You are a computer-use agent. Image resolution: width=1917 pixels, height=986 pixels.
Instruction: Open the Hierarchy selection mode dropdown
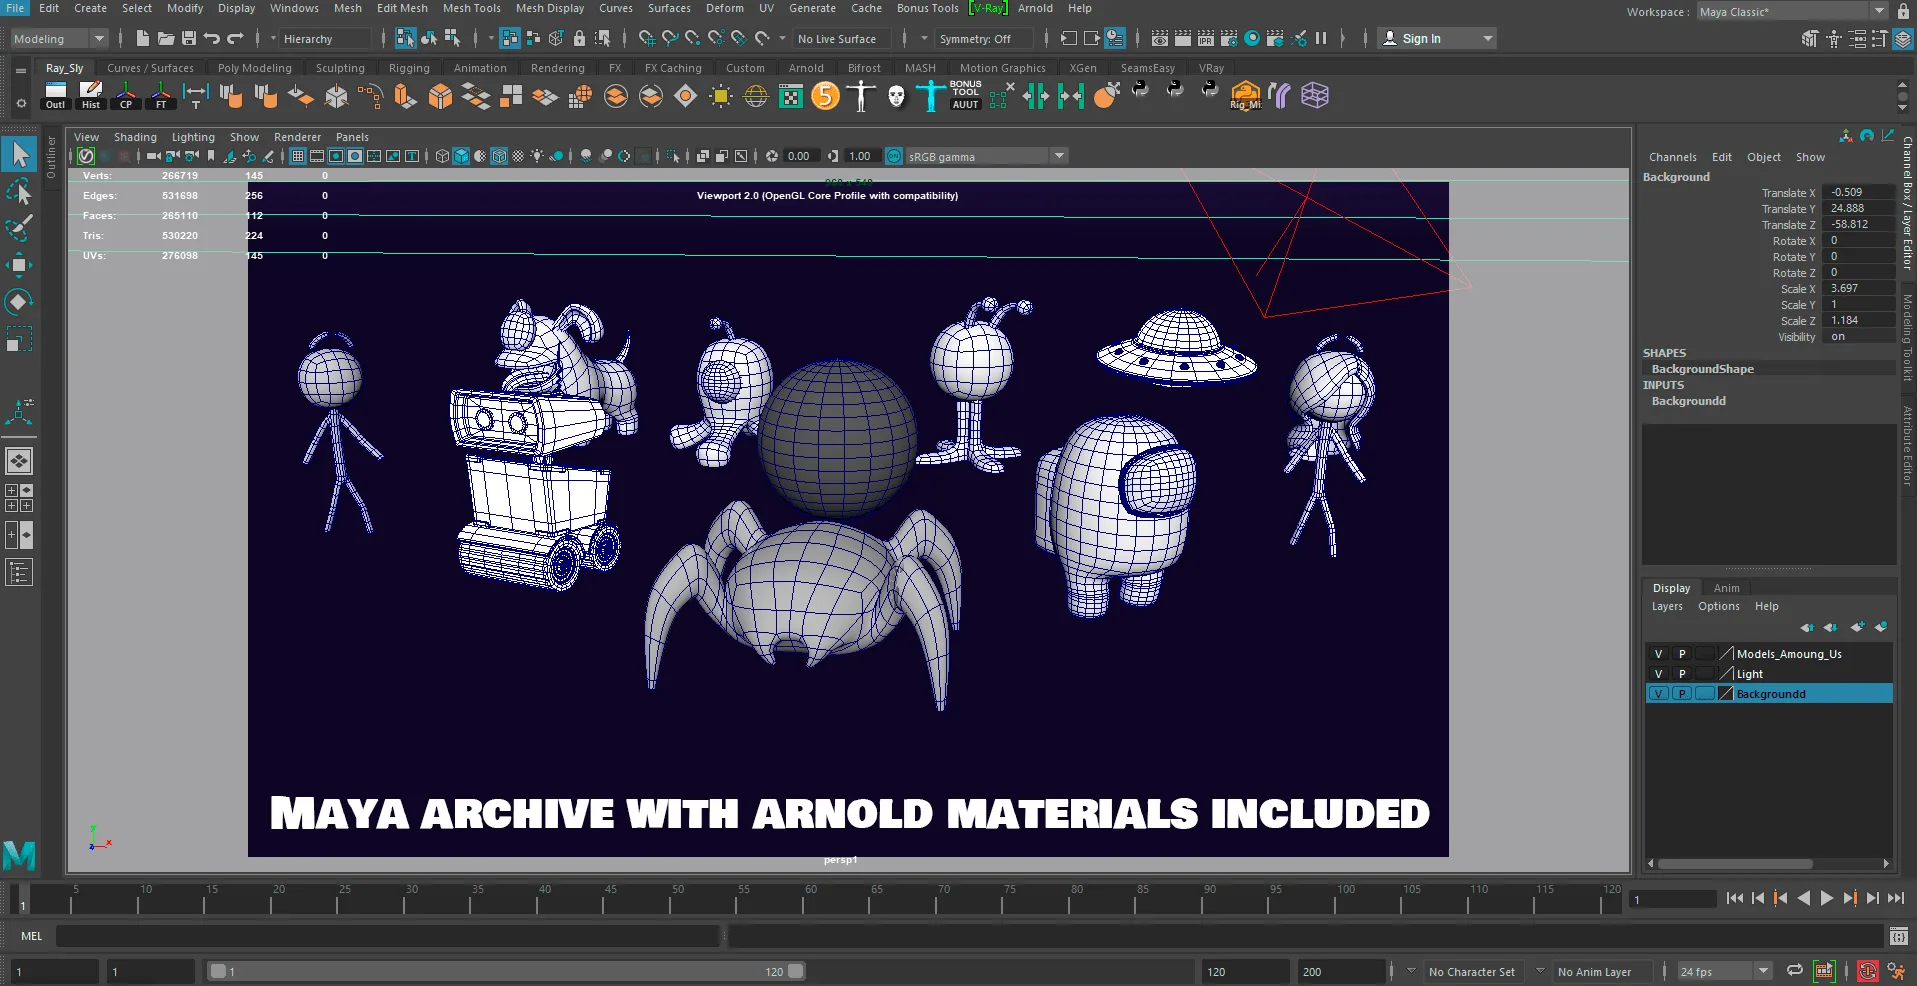[325, 39]
